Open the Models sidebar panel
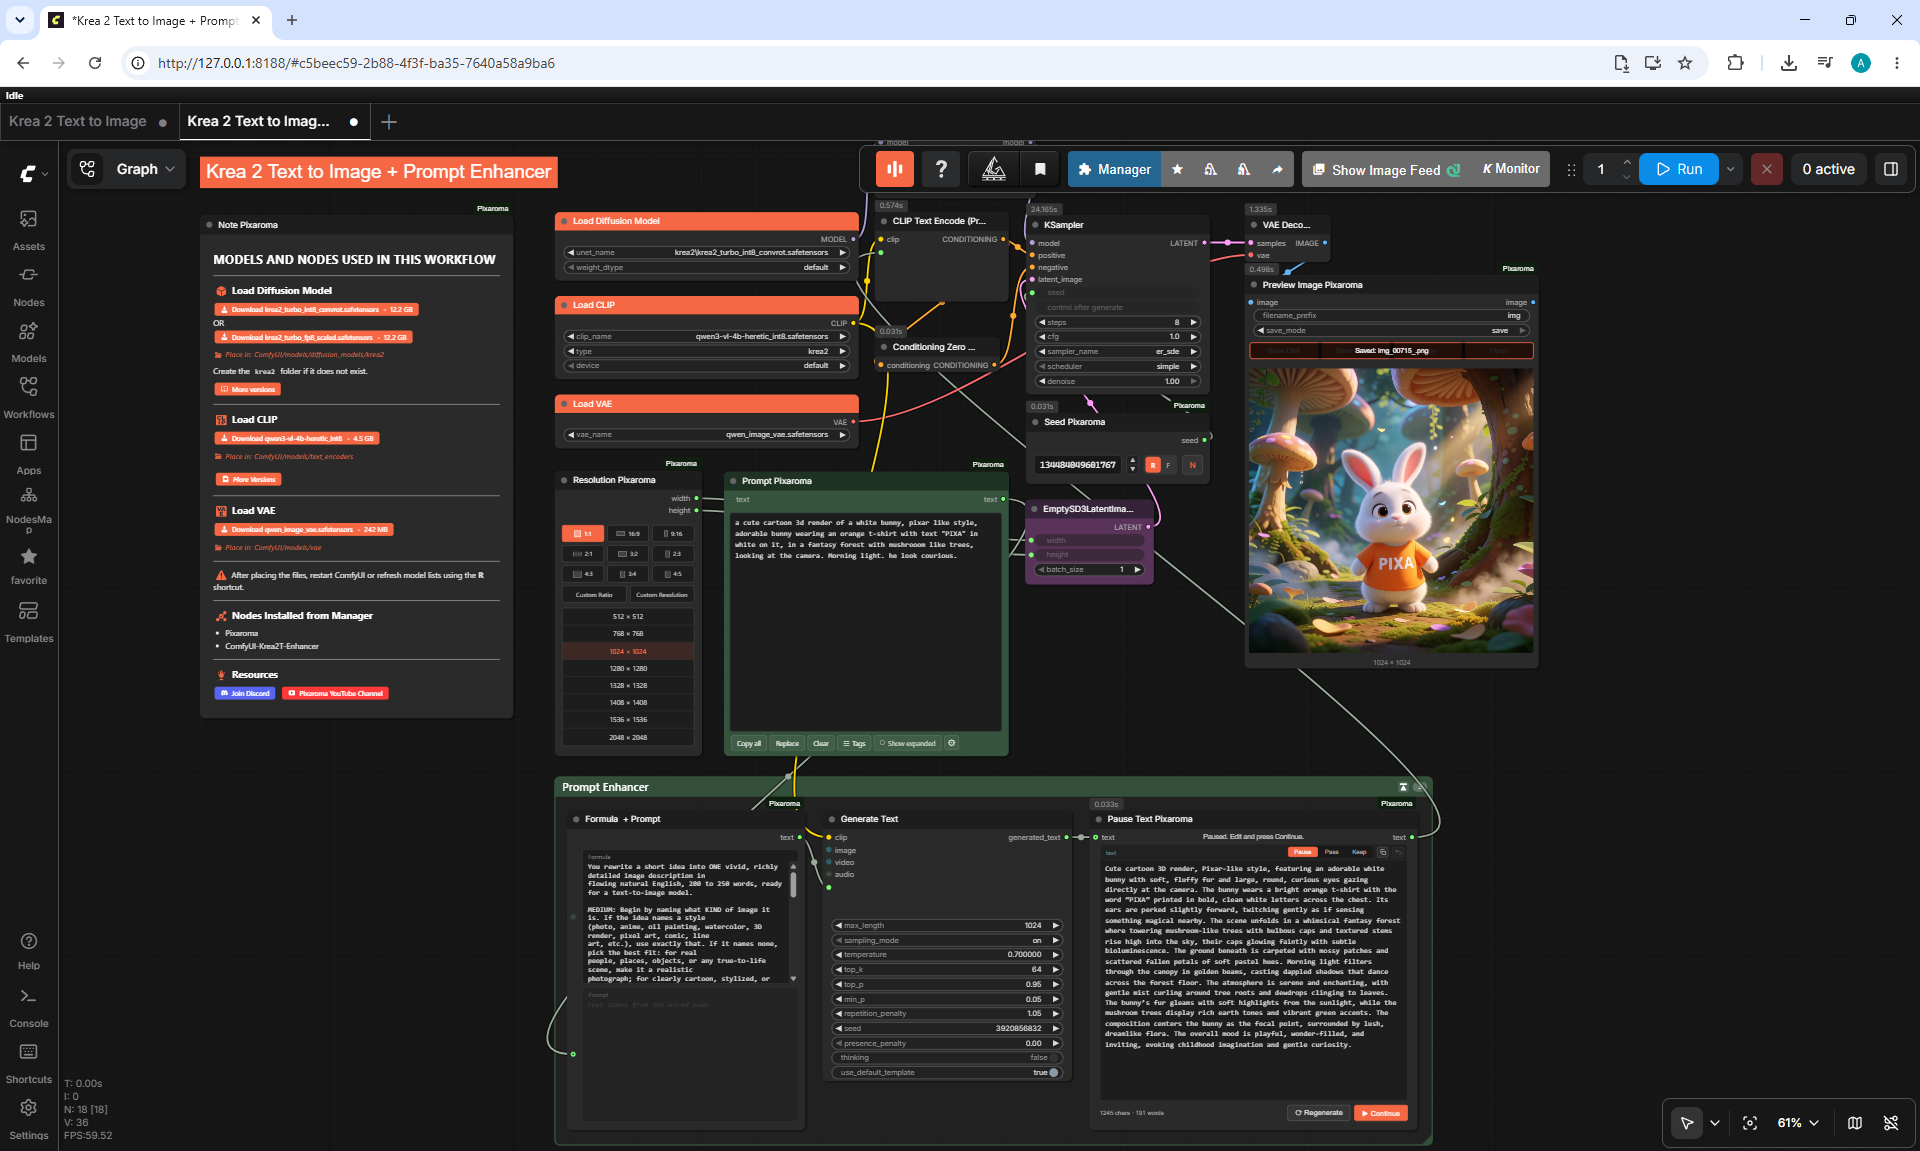This screenshot has width=1920, height=1151. tap(28, 341)
